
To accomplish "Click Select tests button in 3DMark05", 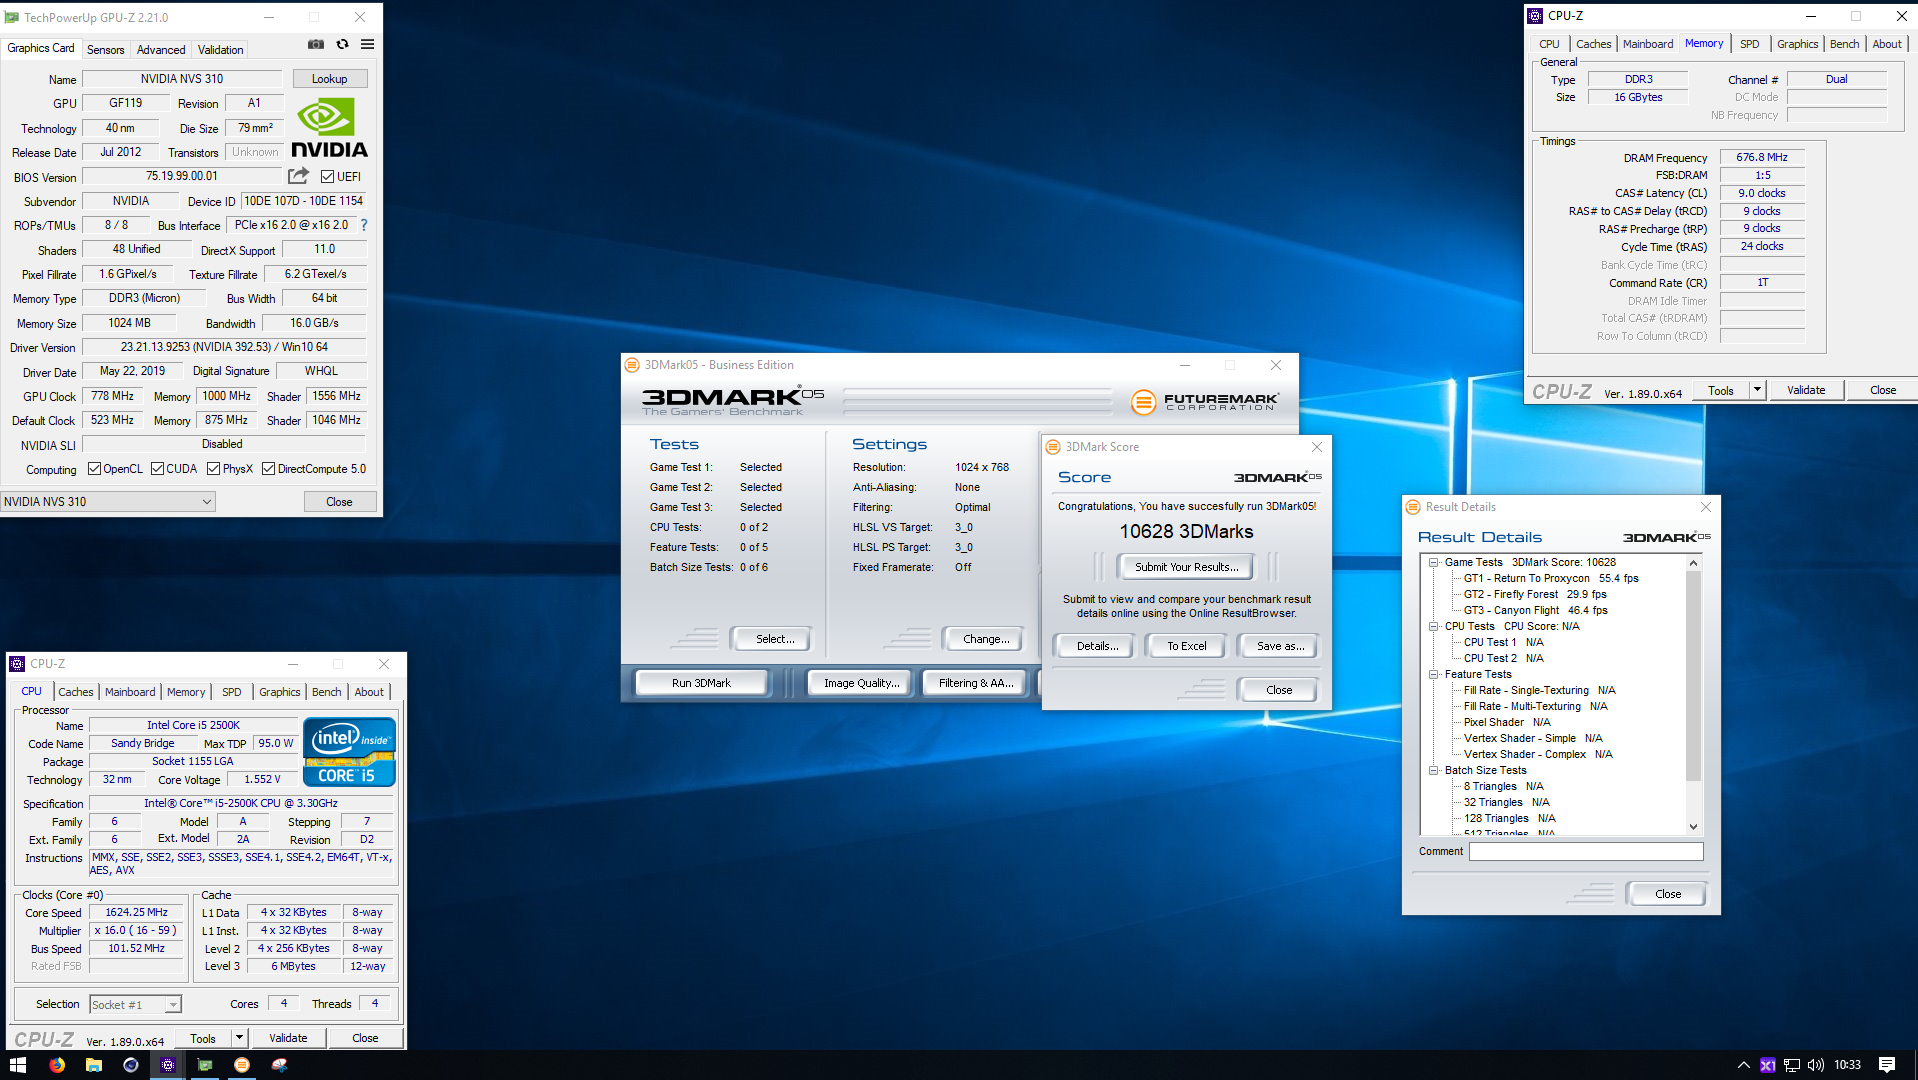I will [774, 639].
